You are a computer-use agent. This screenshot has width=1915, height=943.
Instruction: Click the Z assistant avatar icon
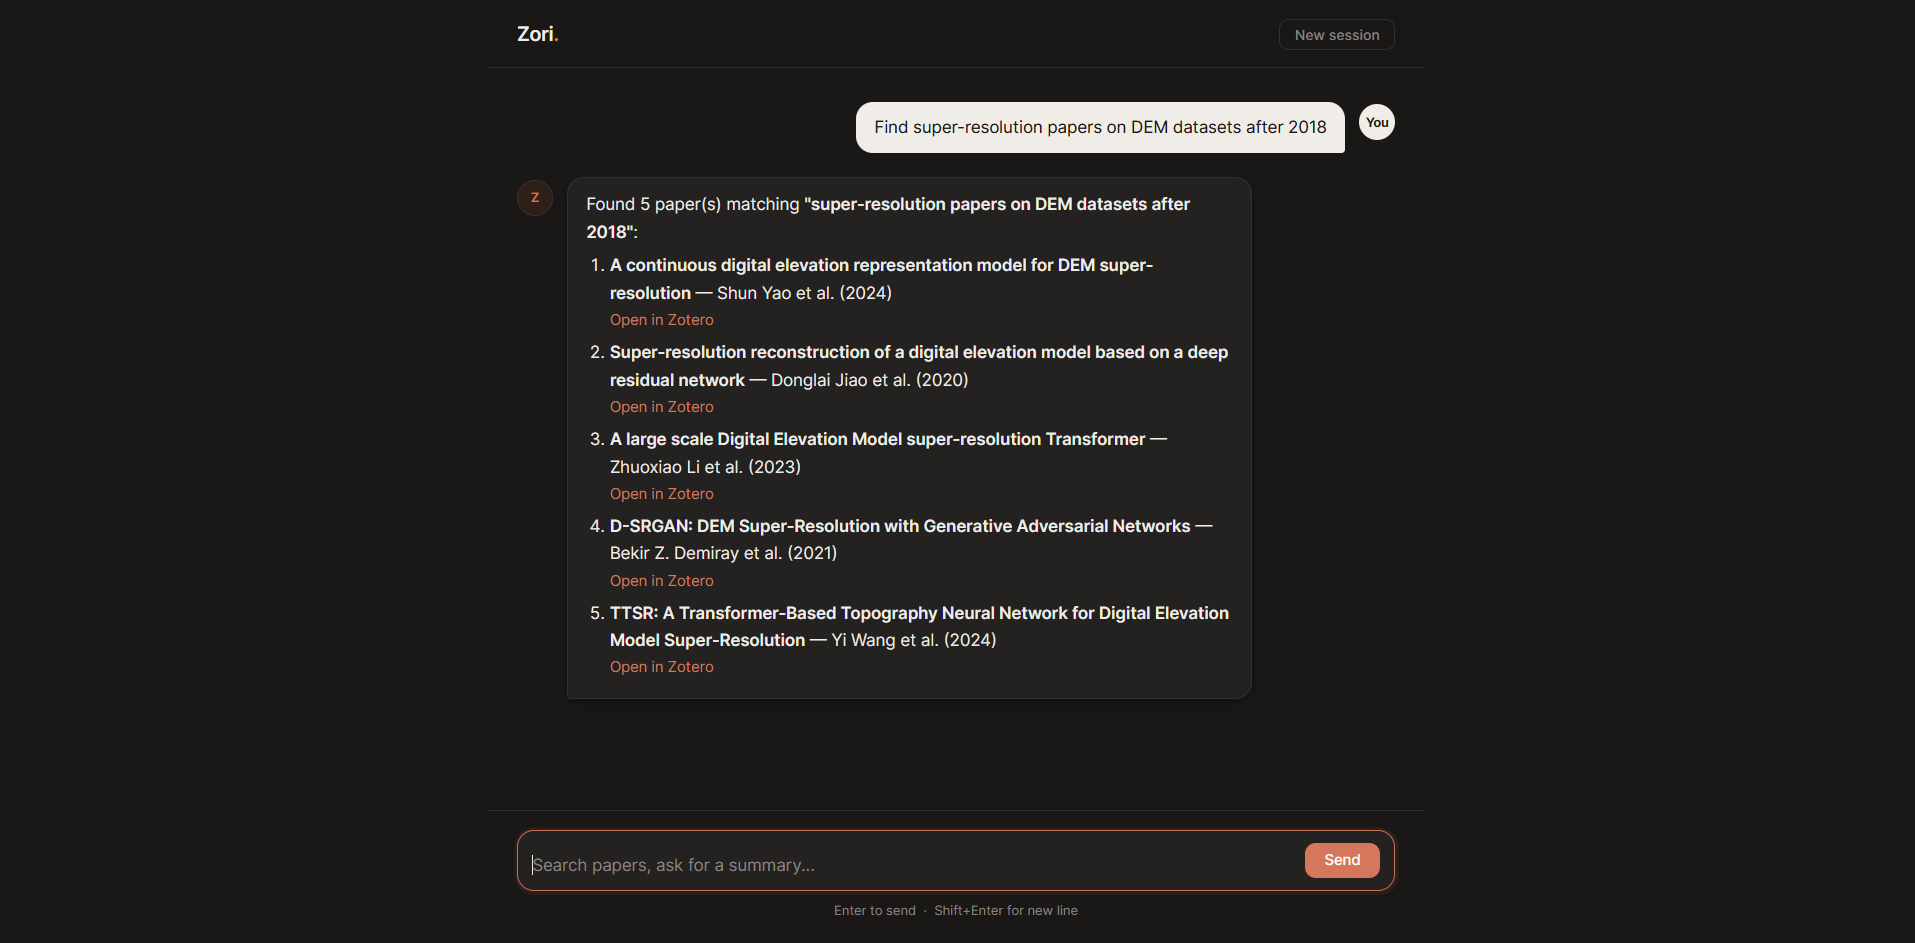pos(535,197)
